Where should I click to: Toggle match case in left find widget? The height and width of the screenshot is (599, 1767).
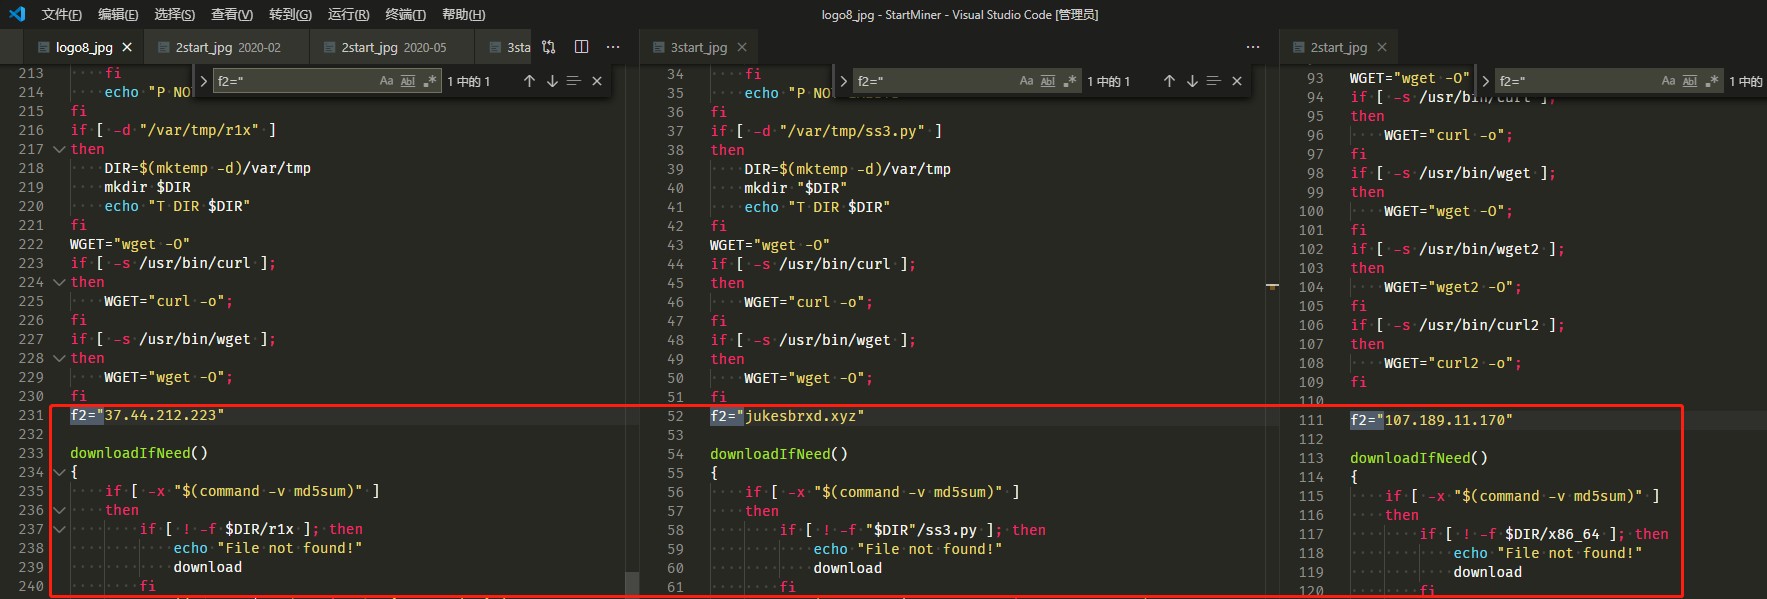[x=386, y=81]
